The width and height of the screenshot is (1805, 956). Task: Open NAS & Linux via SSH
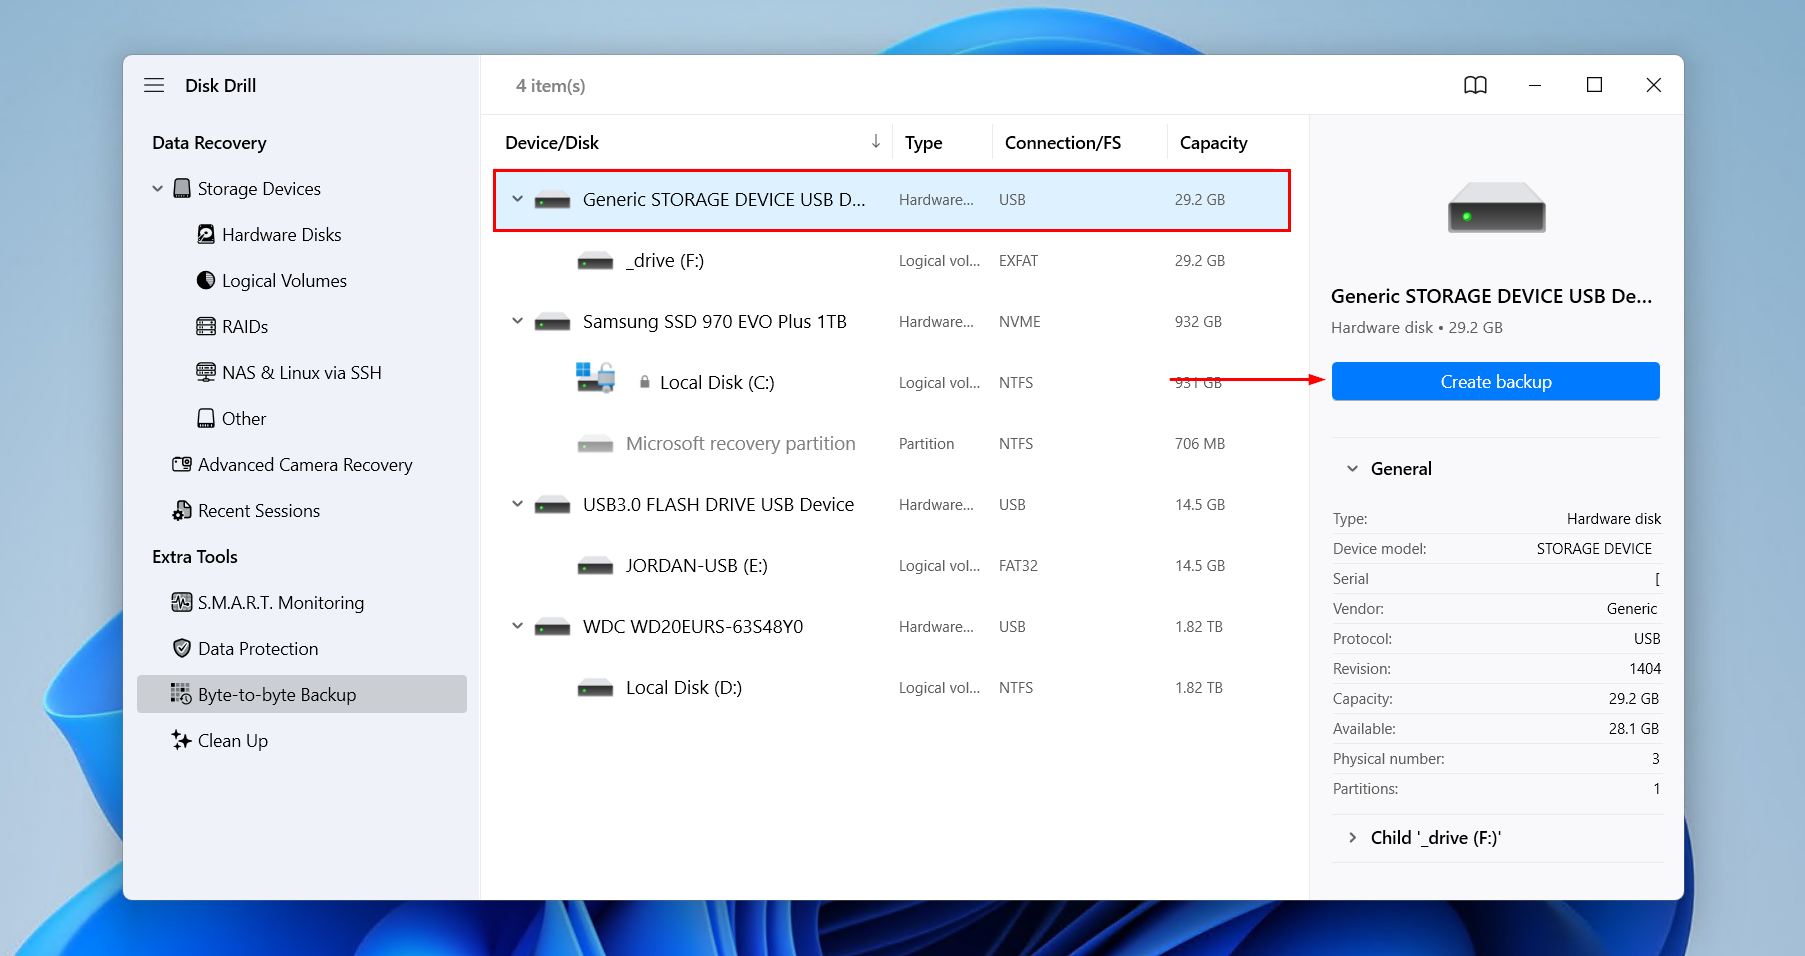tap(301, 373)
